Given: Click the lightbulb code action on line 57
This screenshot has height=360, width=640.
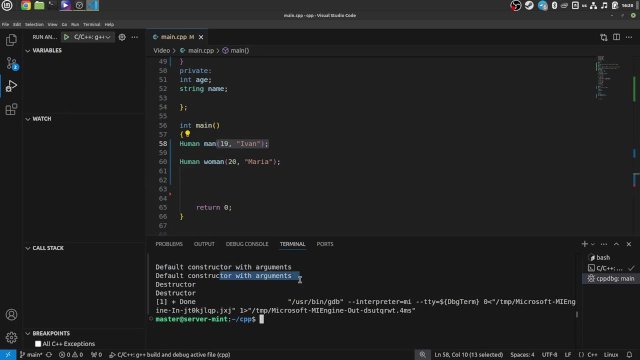Looking at the screenshot, I should [187, 133].
